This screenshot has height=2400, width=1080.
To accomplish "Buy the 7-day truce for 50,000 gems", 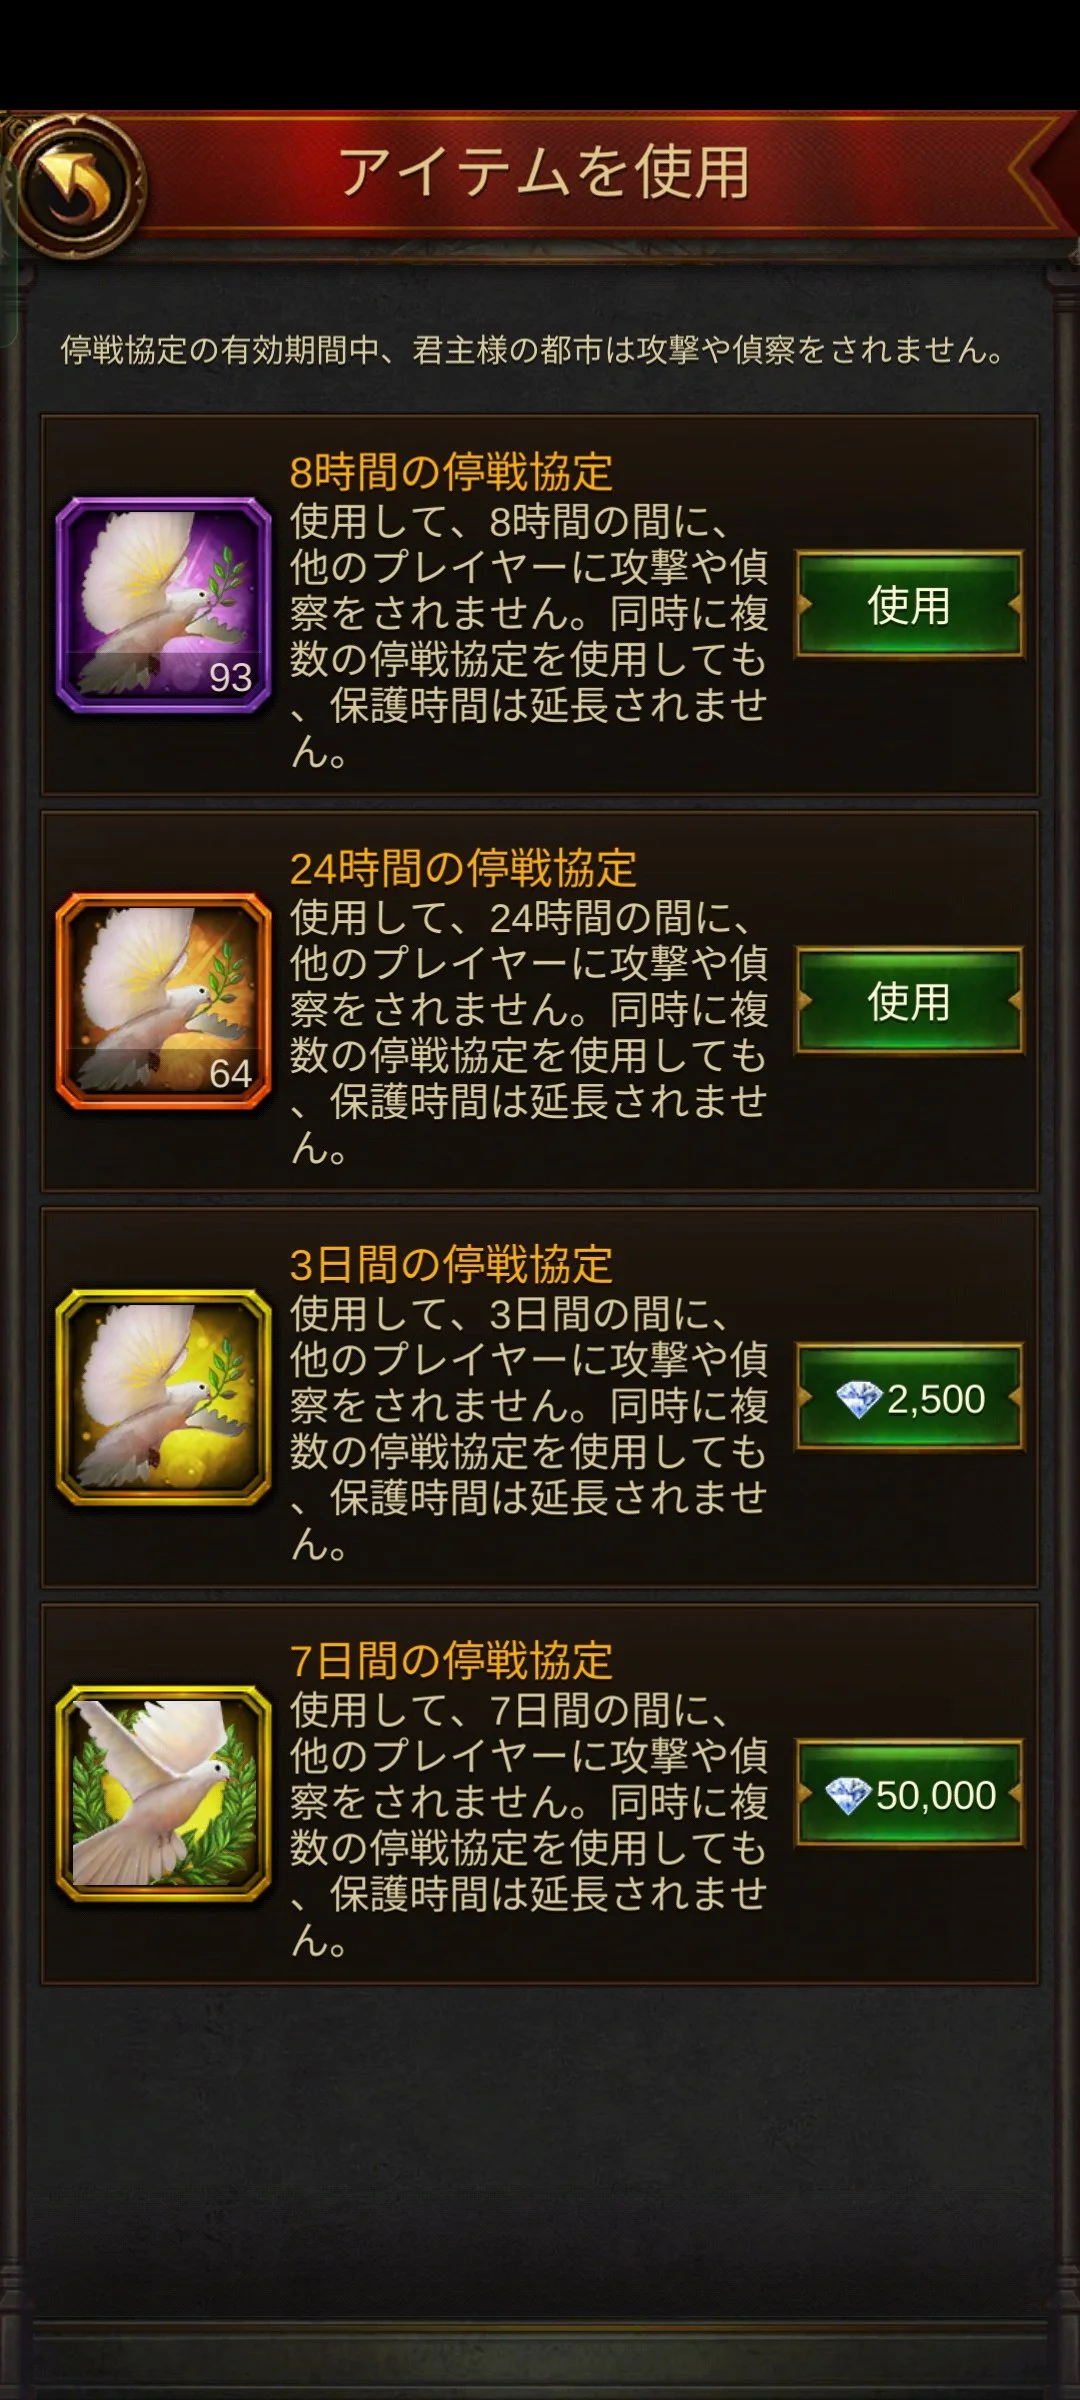I will pyautogui.click(x=909, y=1793).
